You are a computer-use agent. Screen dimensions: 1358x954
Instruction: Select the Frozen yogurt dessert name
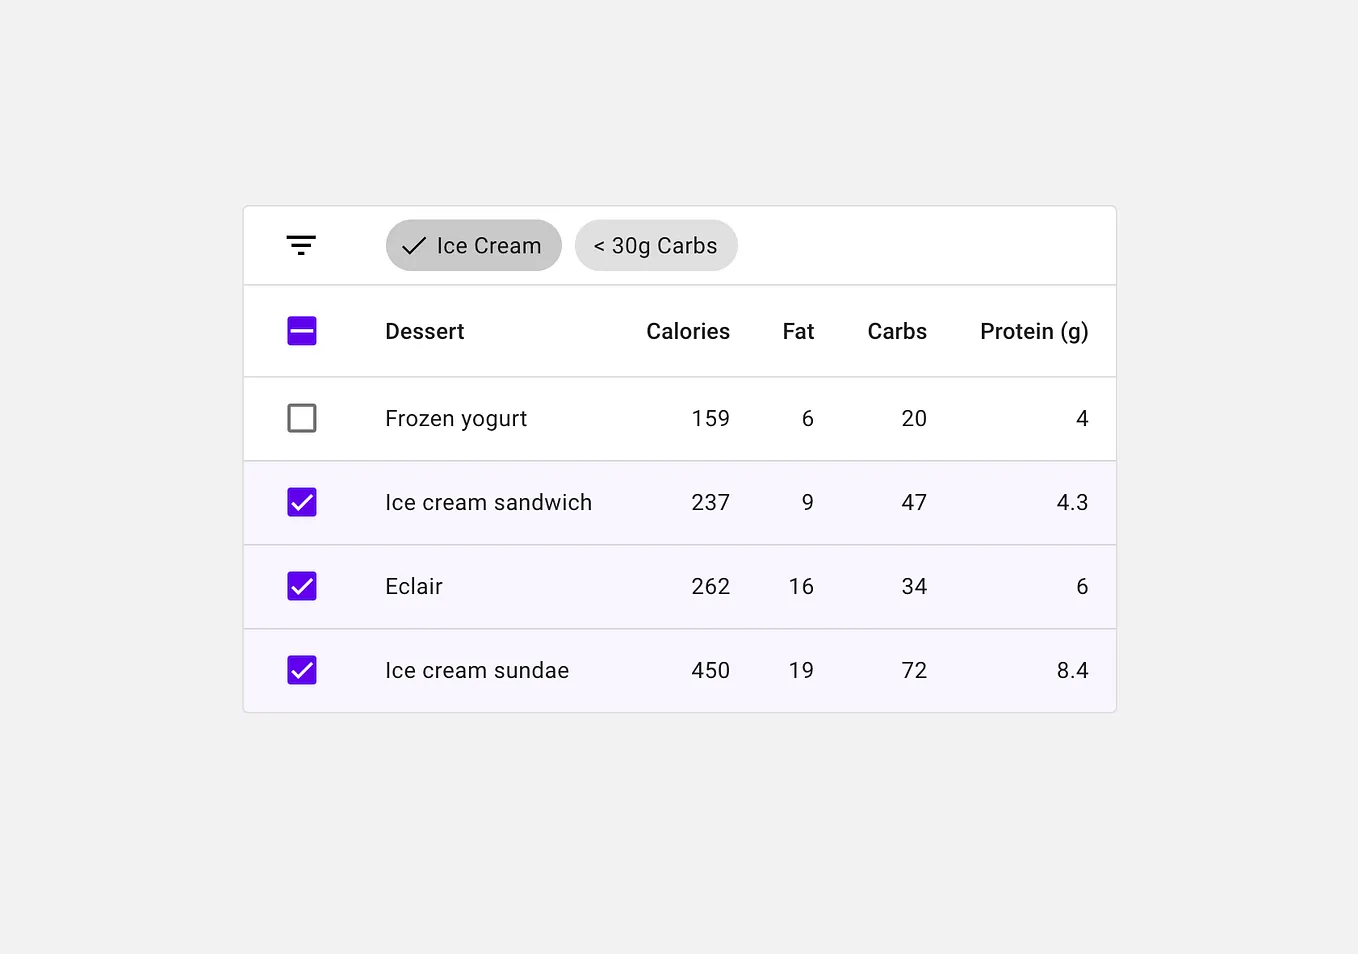coord(456,419)
